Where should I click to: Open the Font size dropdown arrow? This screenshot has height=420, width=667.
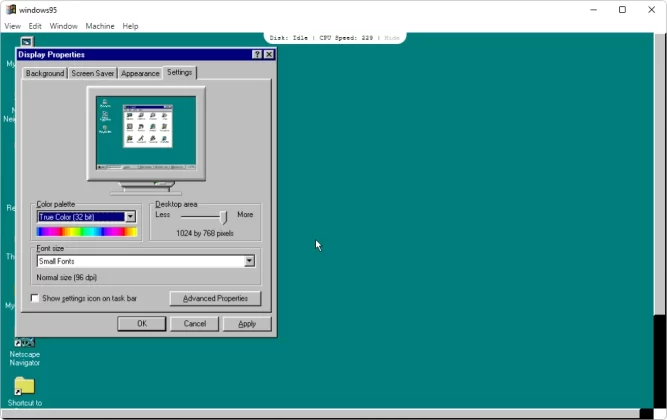[x=250, y=261]
